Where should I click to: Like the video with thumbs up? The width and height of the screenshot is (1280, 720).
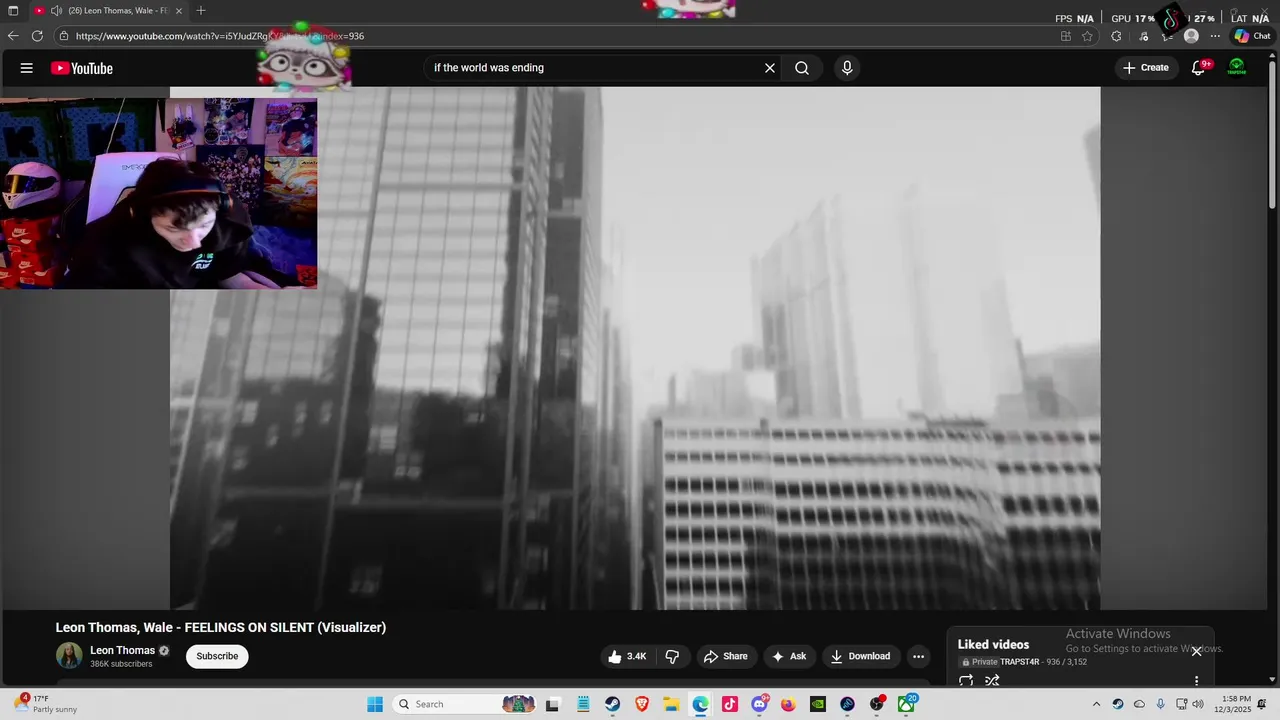tap(627, 656)
